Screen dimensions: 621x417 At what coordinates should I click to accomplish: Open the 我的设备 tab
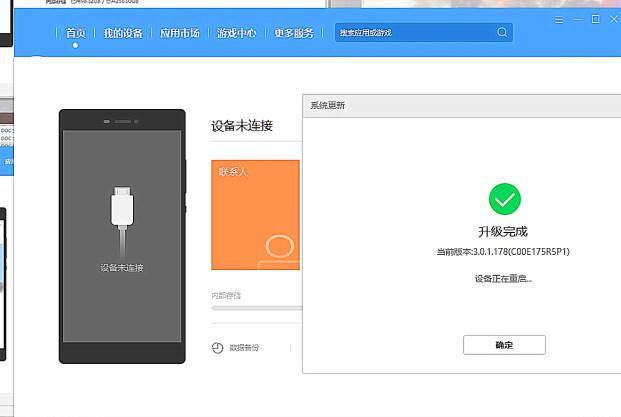pos(123,33)
